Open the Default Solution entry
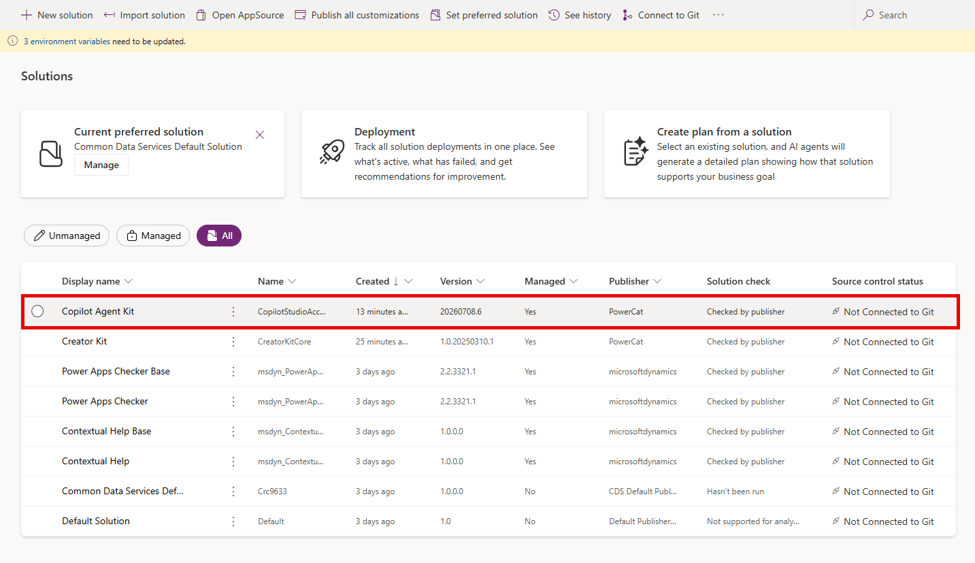The width and height of the screenshot is (975, 563). [96, 521]
